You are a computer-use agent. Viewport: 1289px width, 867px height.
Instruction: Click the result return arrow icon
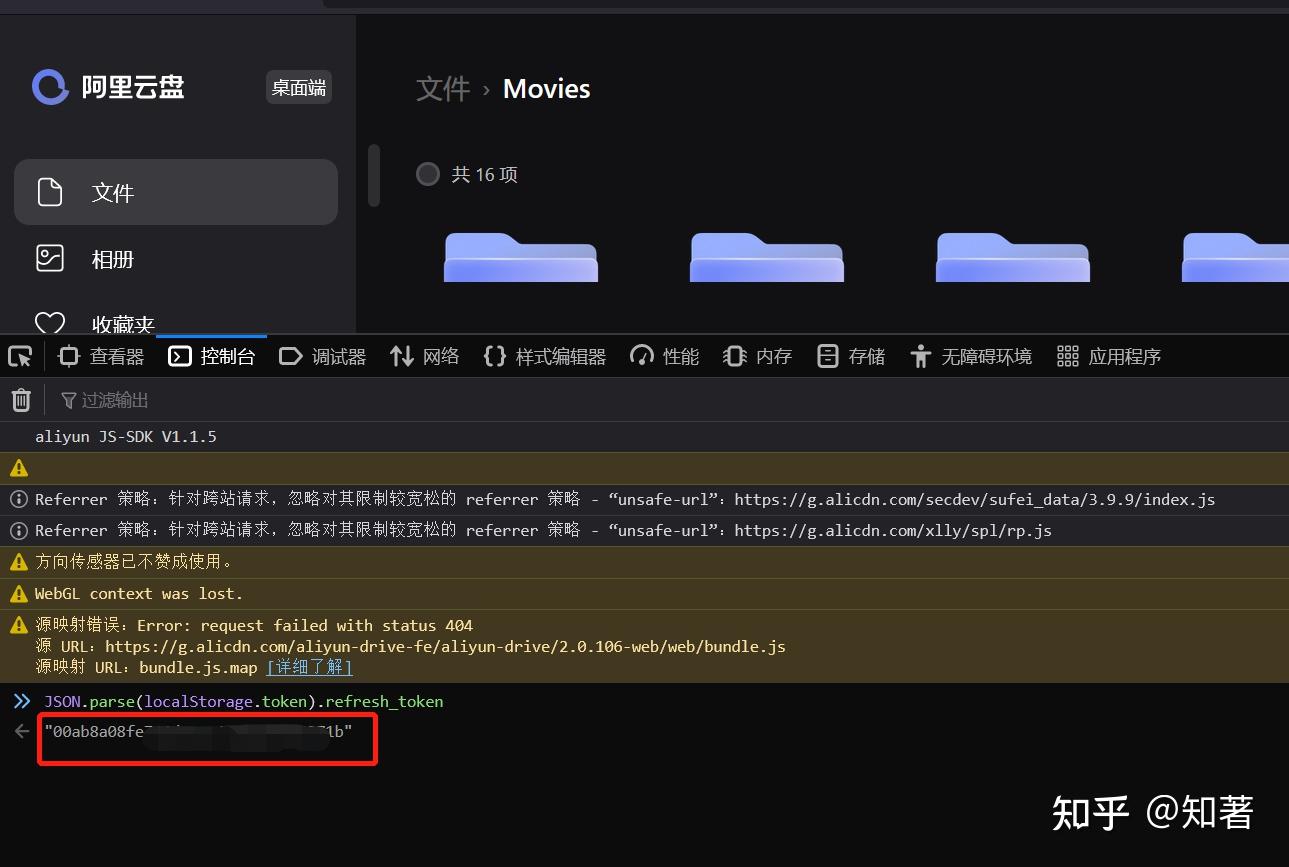pyautogui.click(x=22, y=732)
